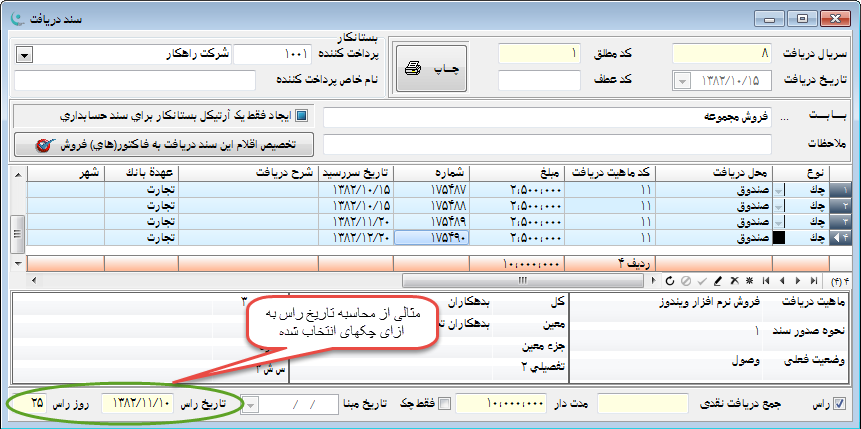This screenshot has height=429, width=861.
Task: Open the تاریخ دریافت date dropdown
Action: (682, 80)
